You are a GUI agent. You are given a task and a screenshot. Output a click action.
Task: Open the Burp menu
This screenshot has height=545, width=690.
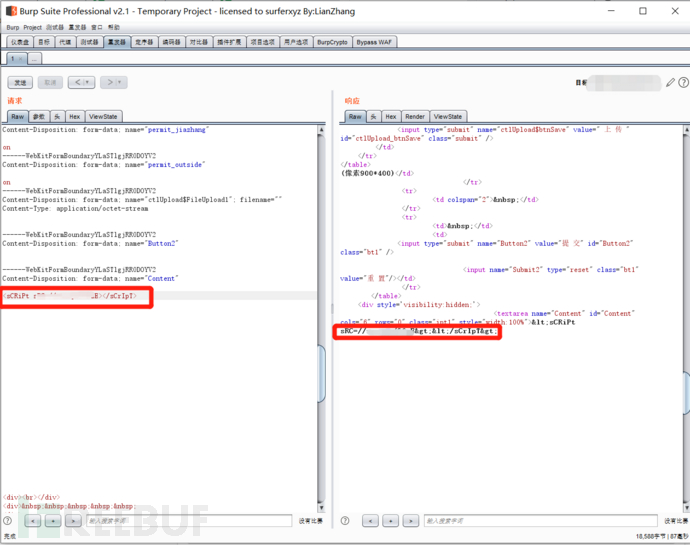pos(13,27)
